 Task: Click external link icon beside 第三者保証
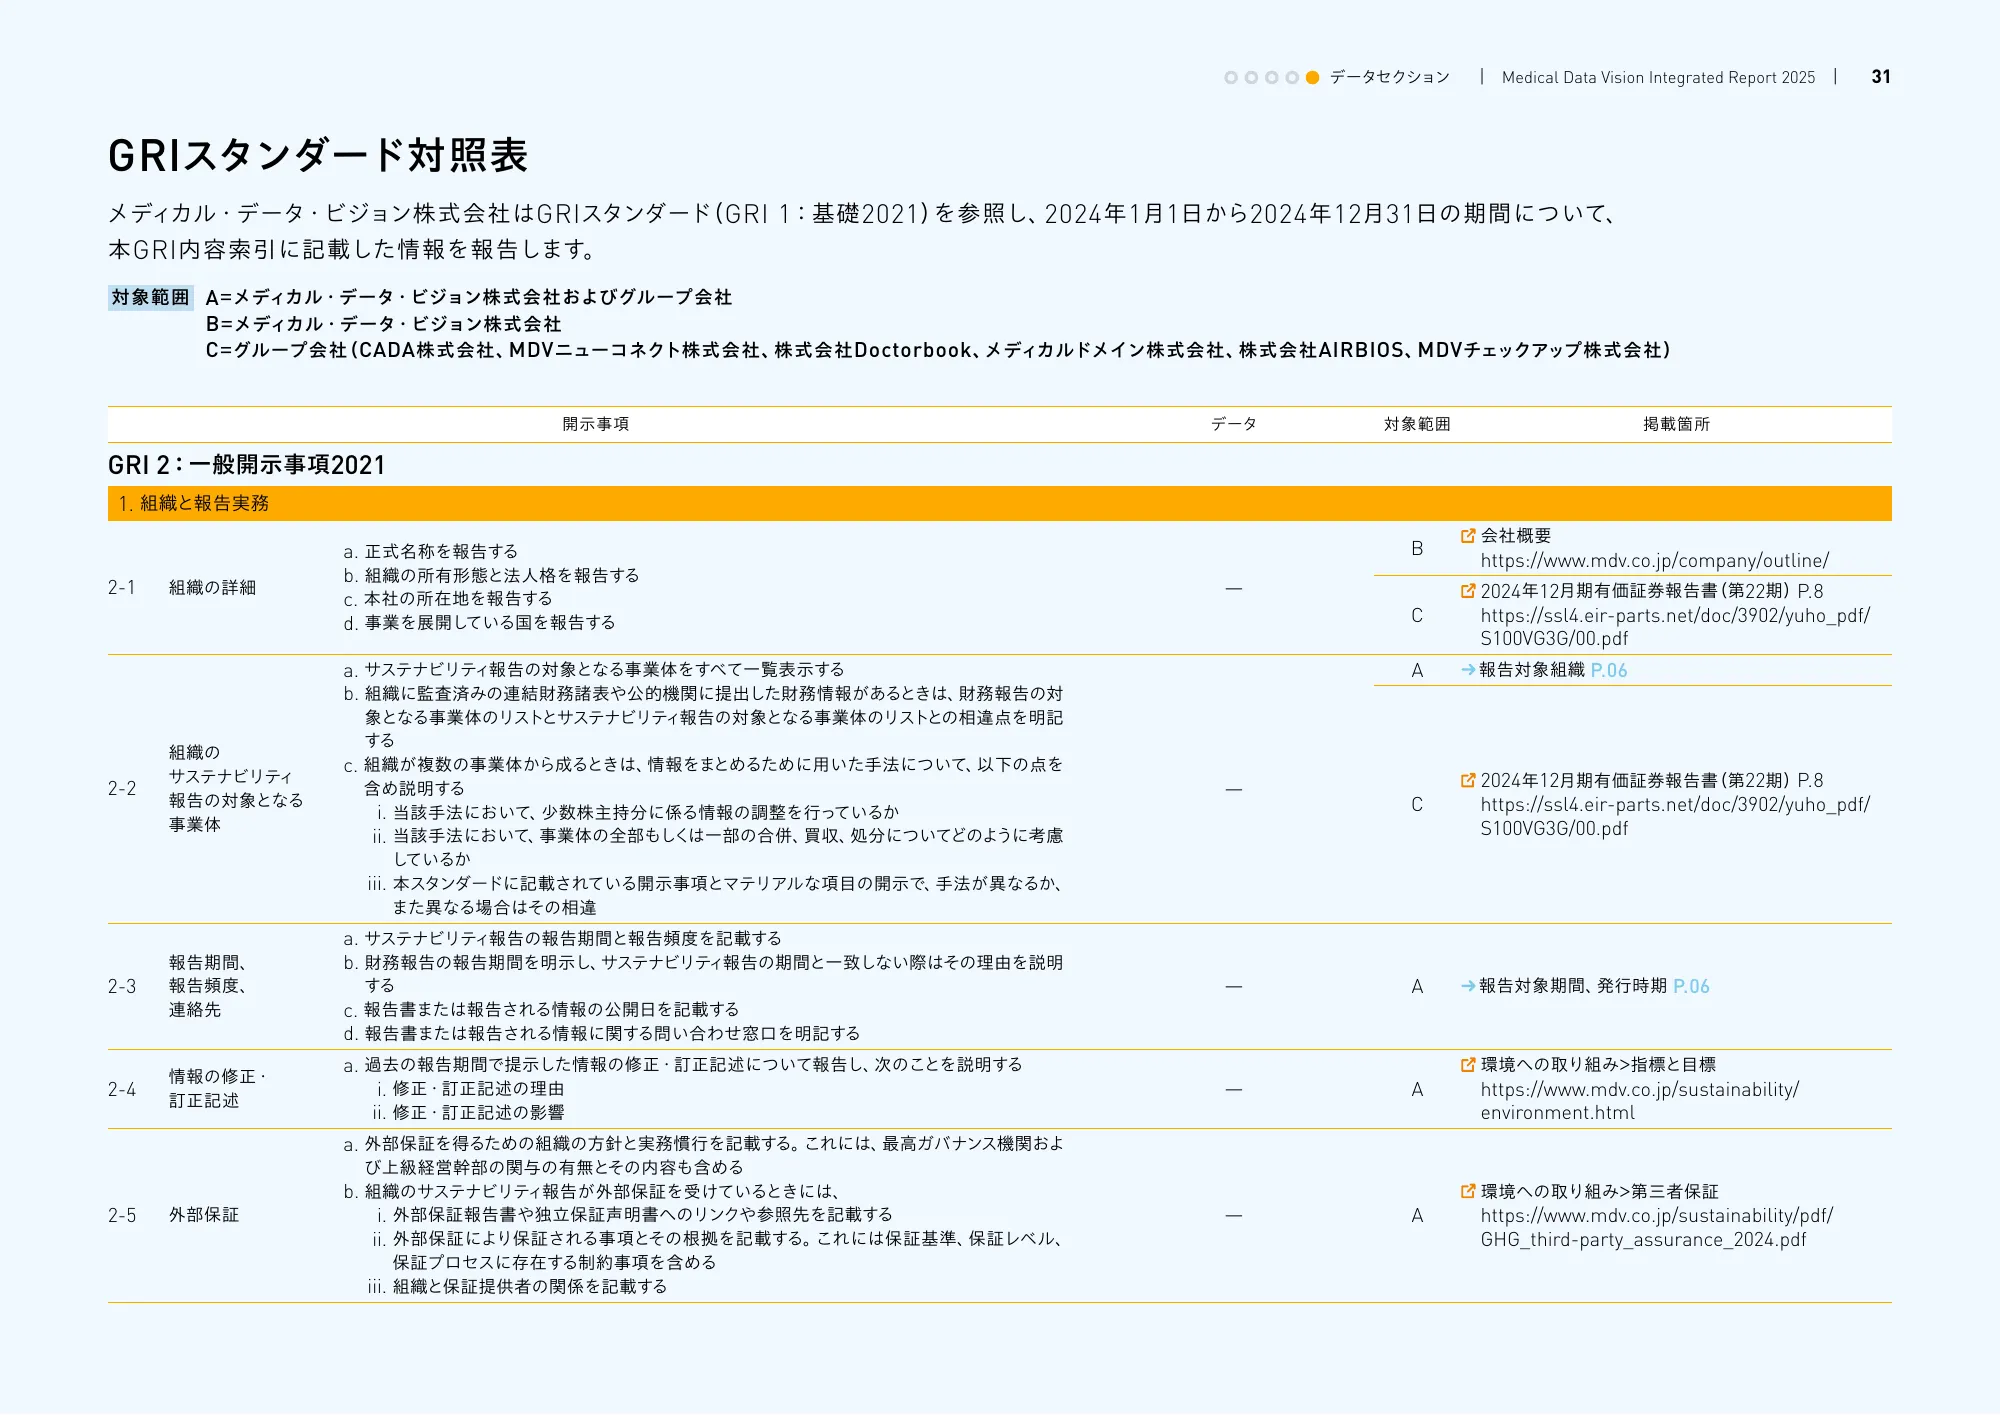1467,1191
